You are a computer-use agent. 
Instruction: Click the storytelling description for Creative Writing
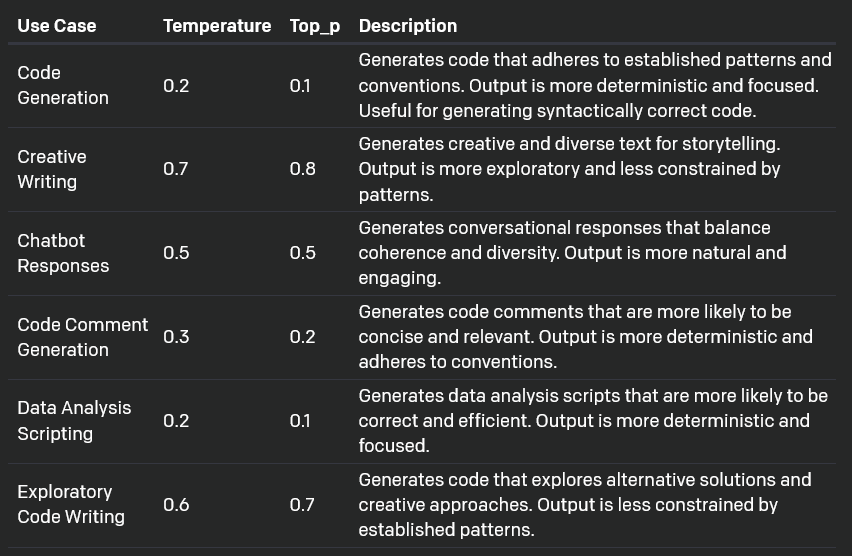coord(570,169)
